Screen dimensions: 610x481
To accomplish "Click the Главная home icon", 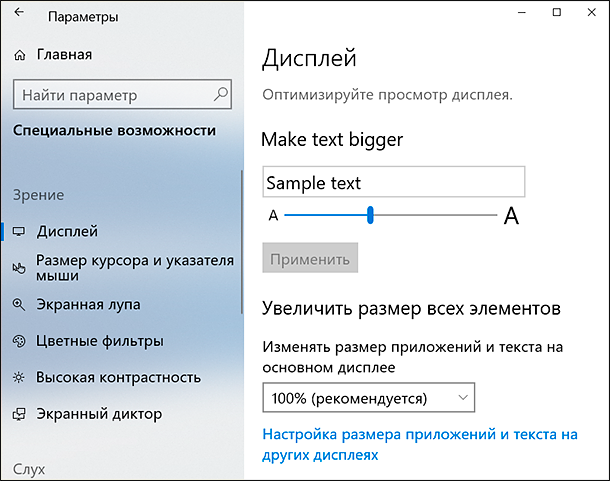I will tap(20, 54).
